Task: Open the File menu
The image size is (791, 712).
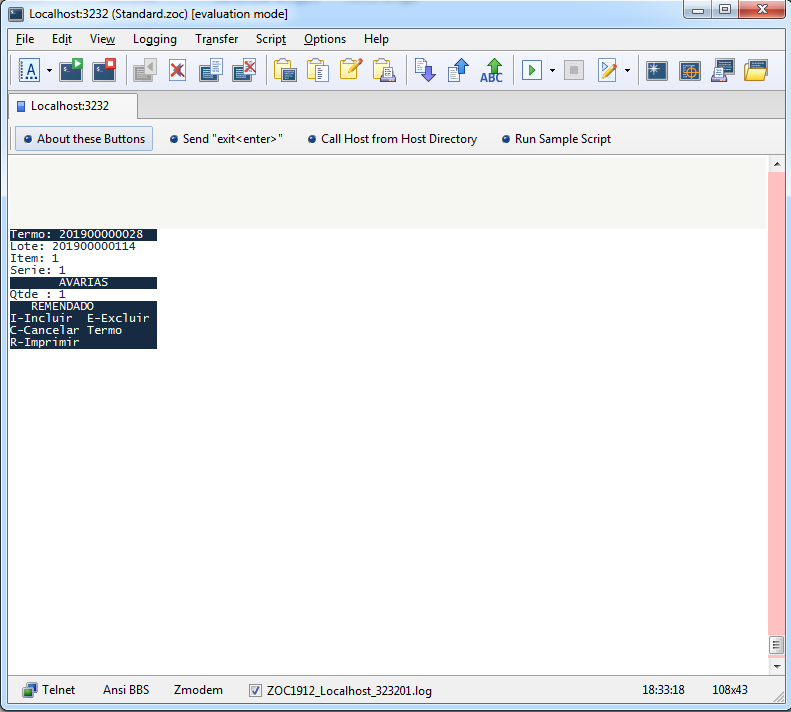Action: coord(25,39)
